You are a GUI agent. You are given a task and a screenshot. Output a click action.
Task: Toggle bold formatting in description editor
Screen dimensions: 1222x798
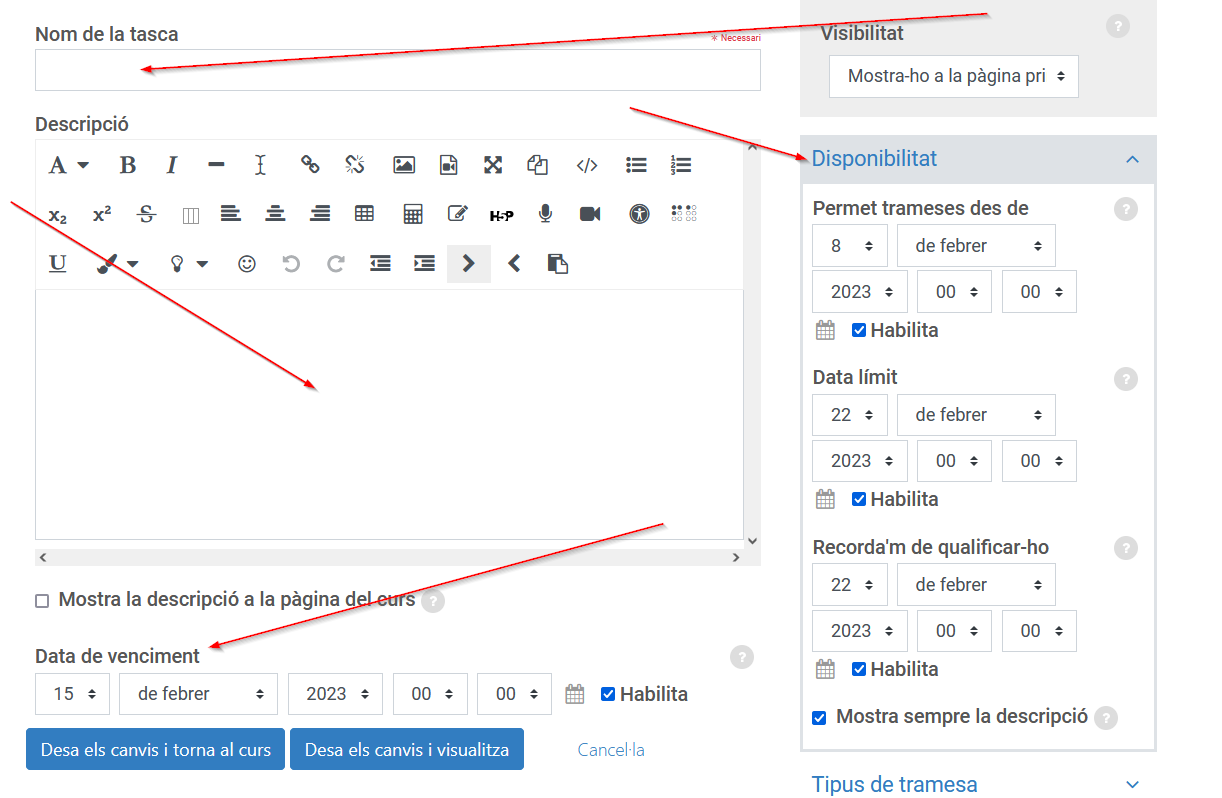127,165
